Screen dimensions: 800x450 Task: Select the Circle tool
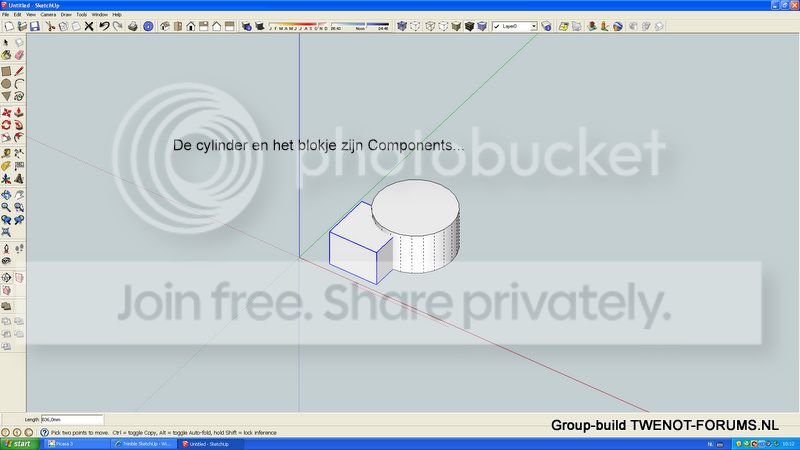(6, 84)
